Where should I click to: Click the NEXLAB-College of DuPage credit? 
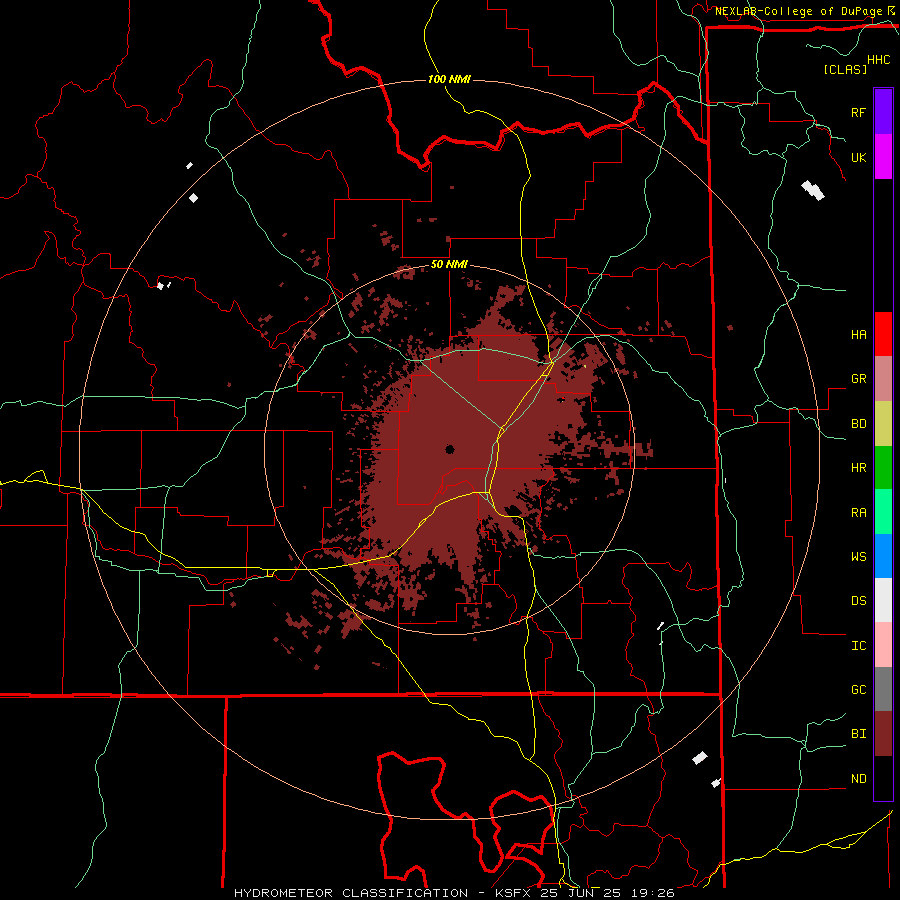click(798, 11)
